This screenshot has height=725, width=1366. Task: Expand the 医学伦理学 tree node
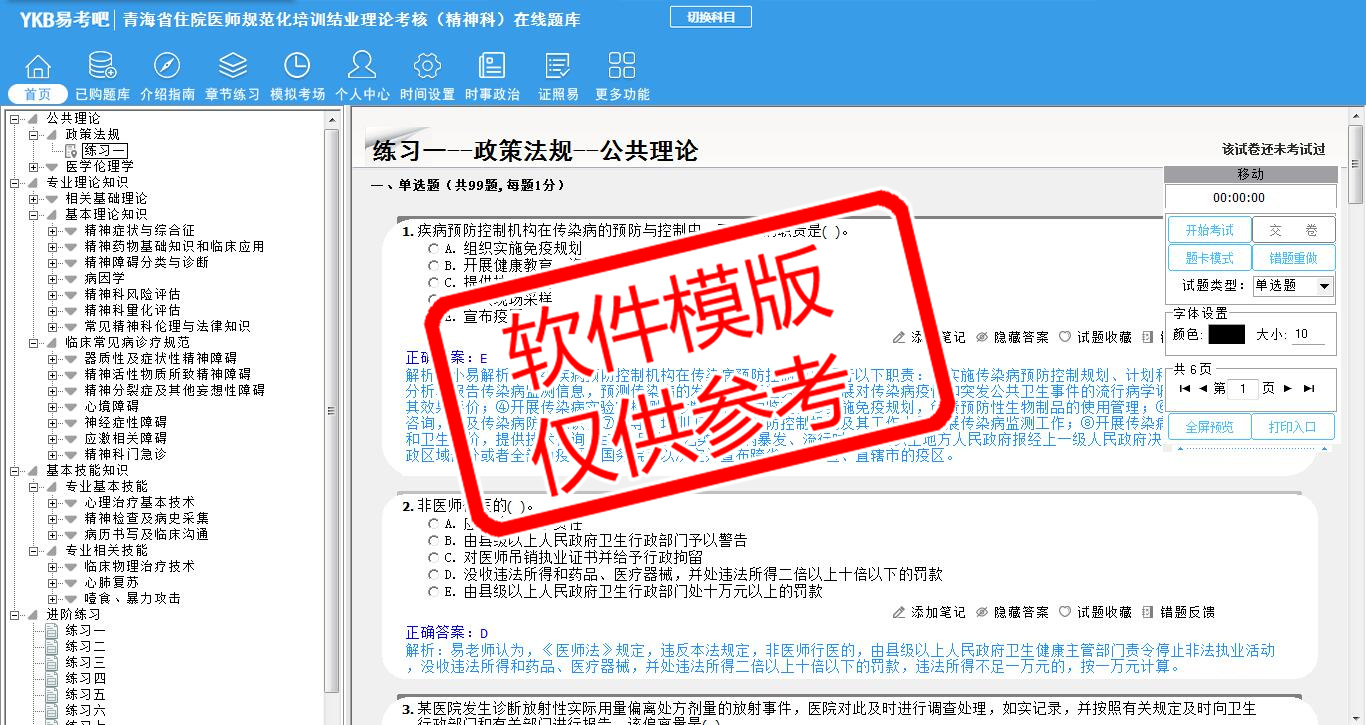coord(34,166)
